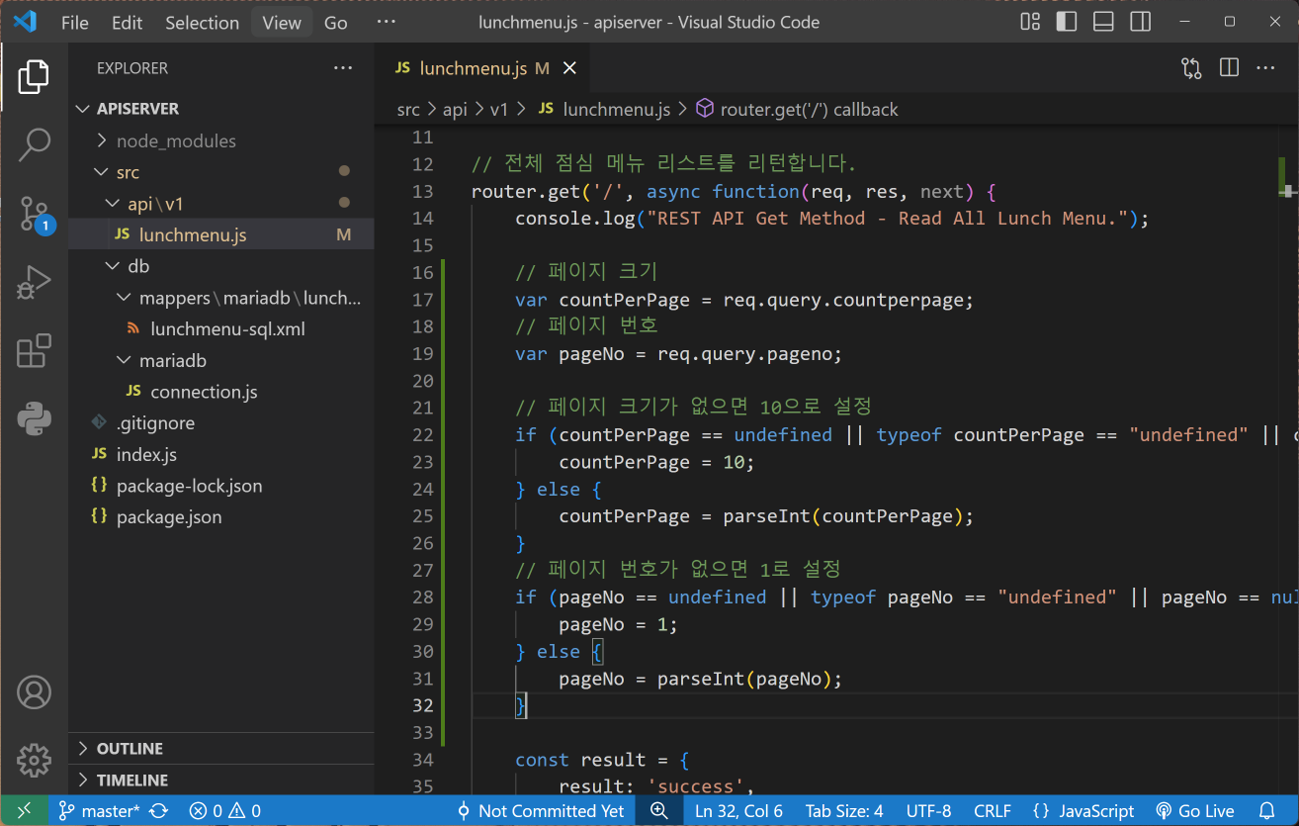Click api breadcrumb segment

point(455,109)
